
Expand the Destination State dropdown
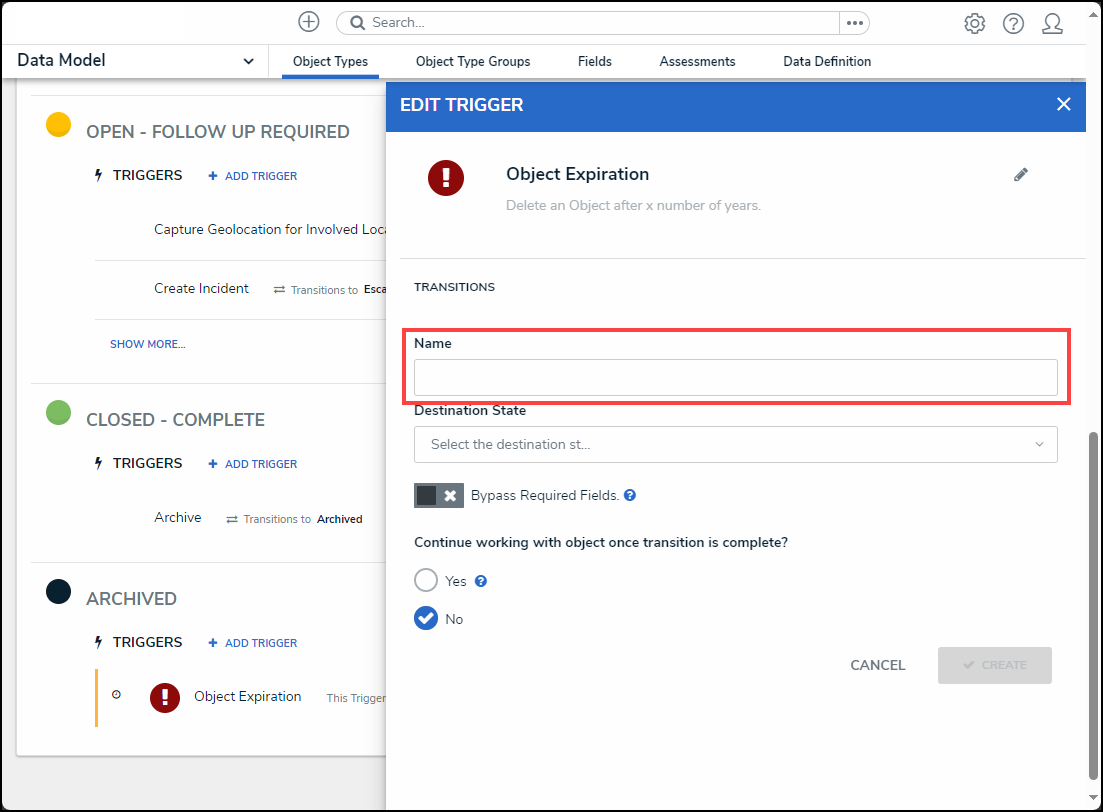[x=735, y=444]
